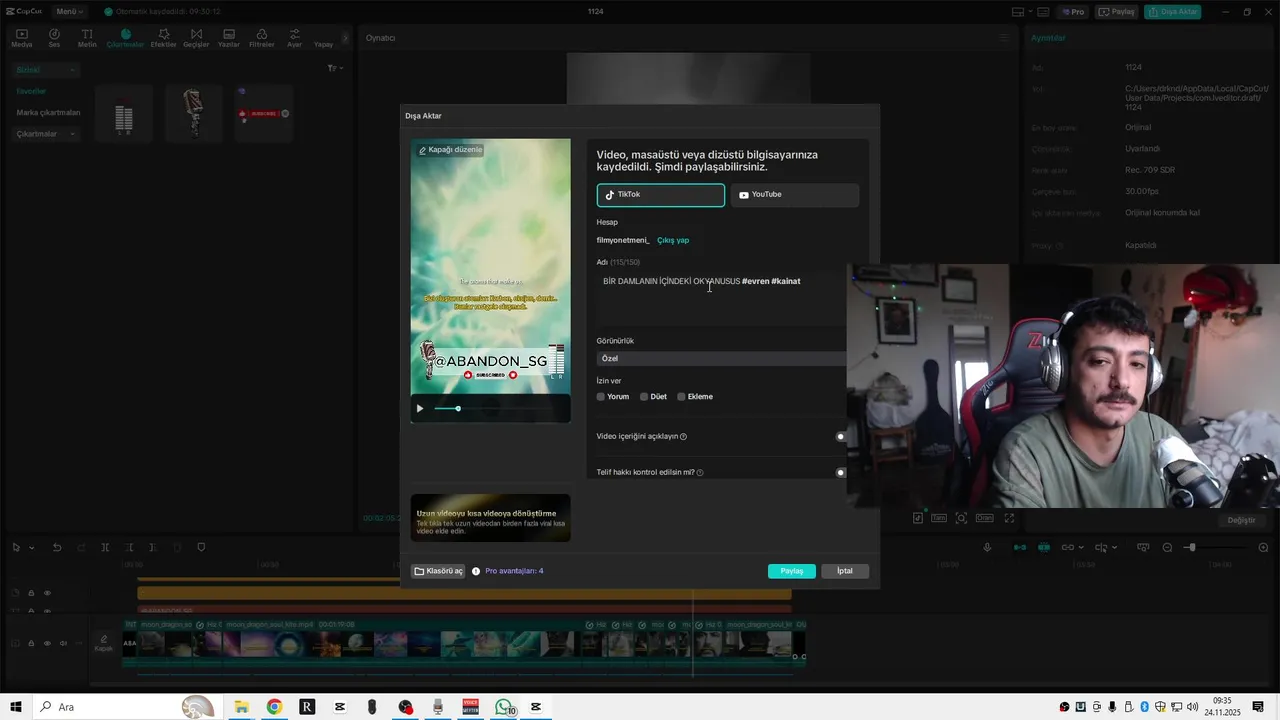This screenshot has height=720, width=1280.
Task: Click the marker shield icon in timeline toolbar
Action: (201, 547)
